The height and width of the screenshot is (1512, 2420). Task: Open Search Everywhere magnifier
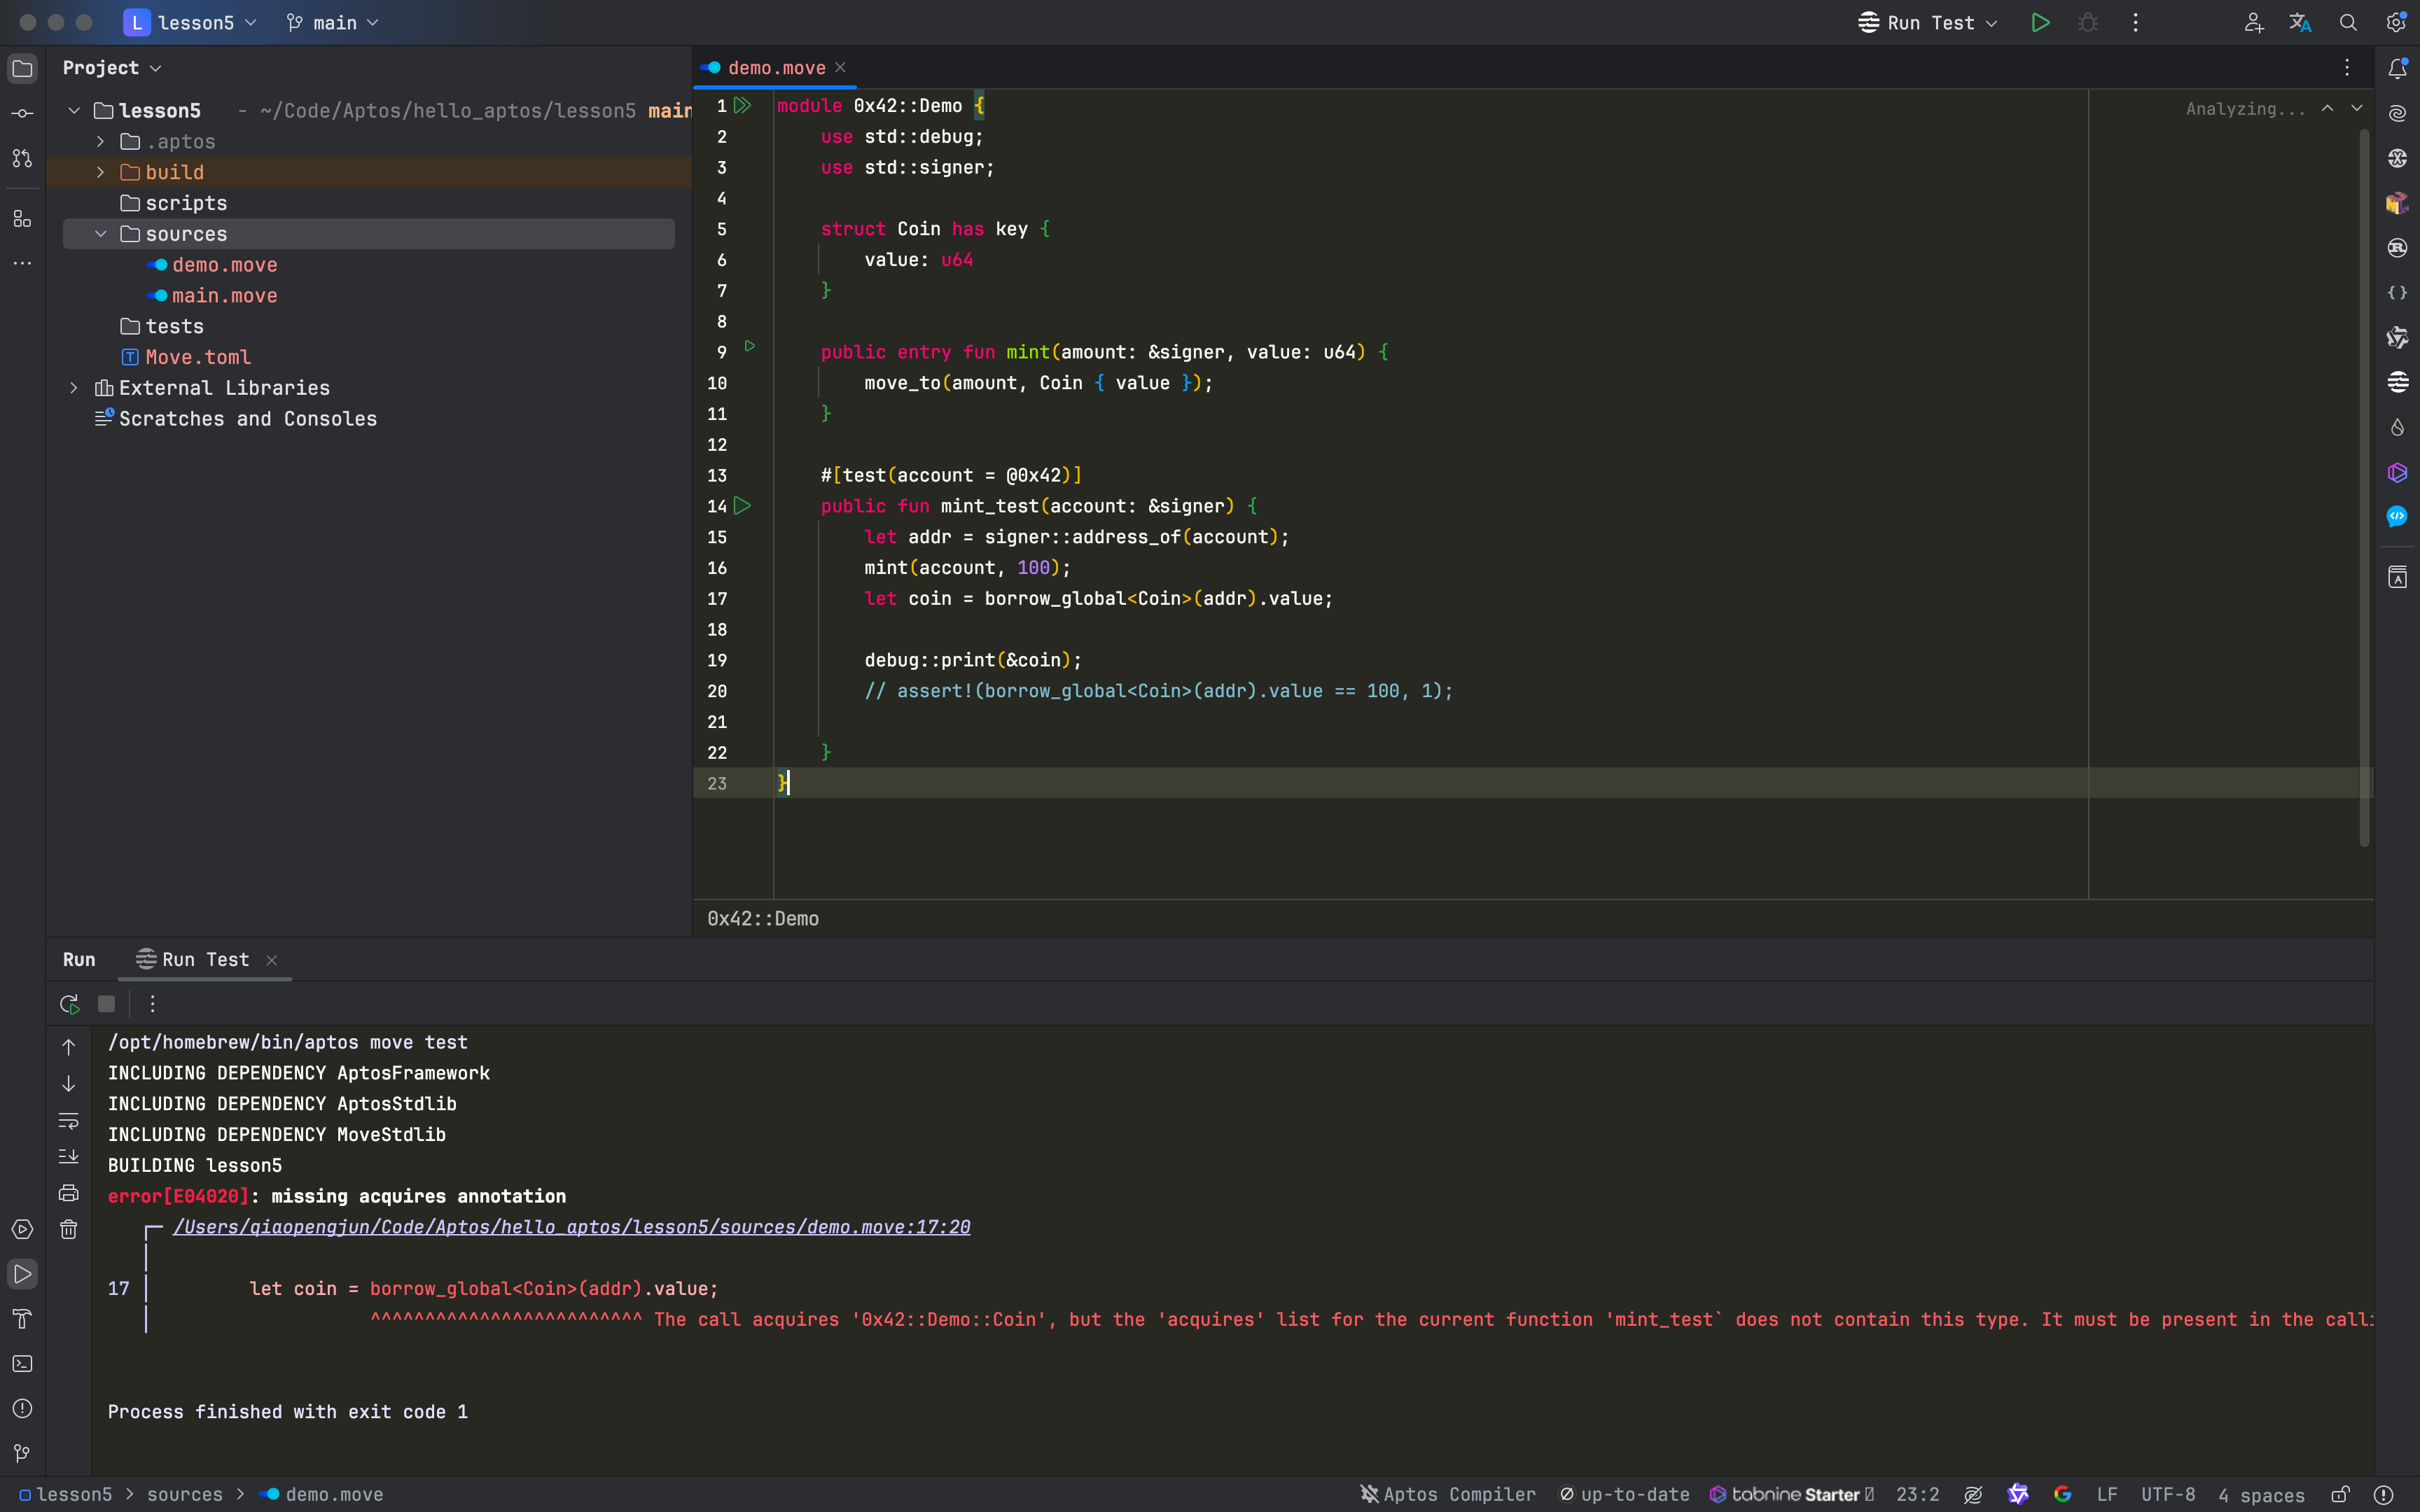click(2348, 22)
